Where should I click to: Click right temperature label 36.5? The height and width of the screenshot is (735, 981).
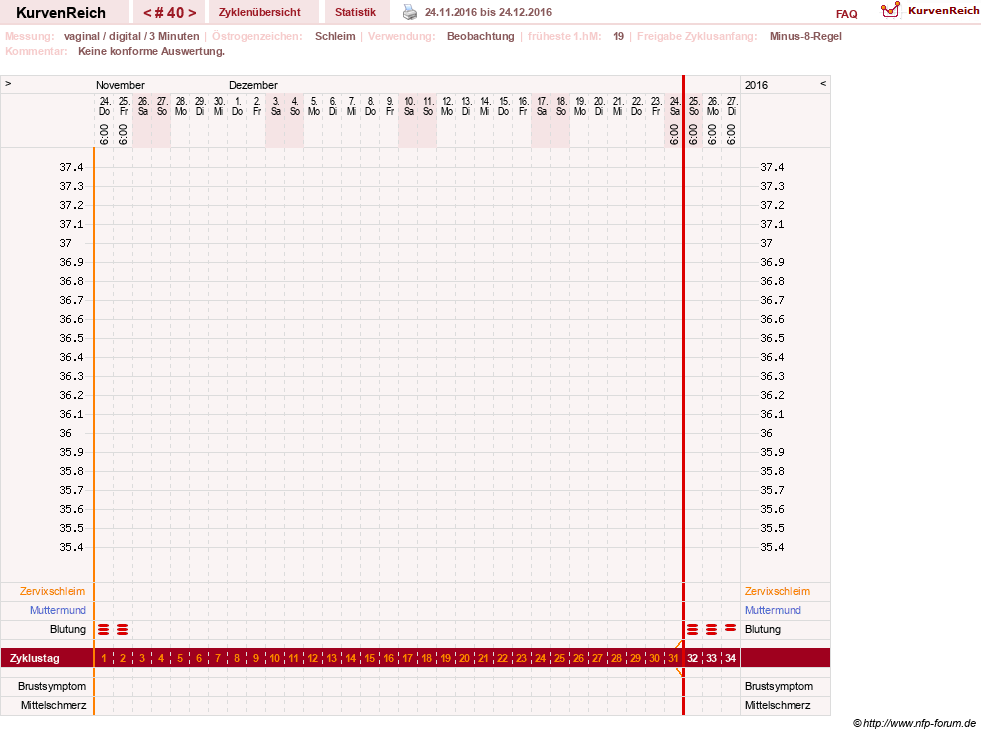[x=772, y=338]
